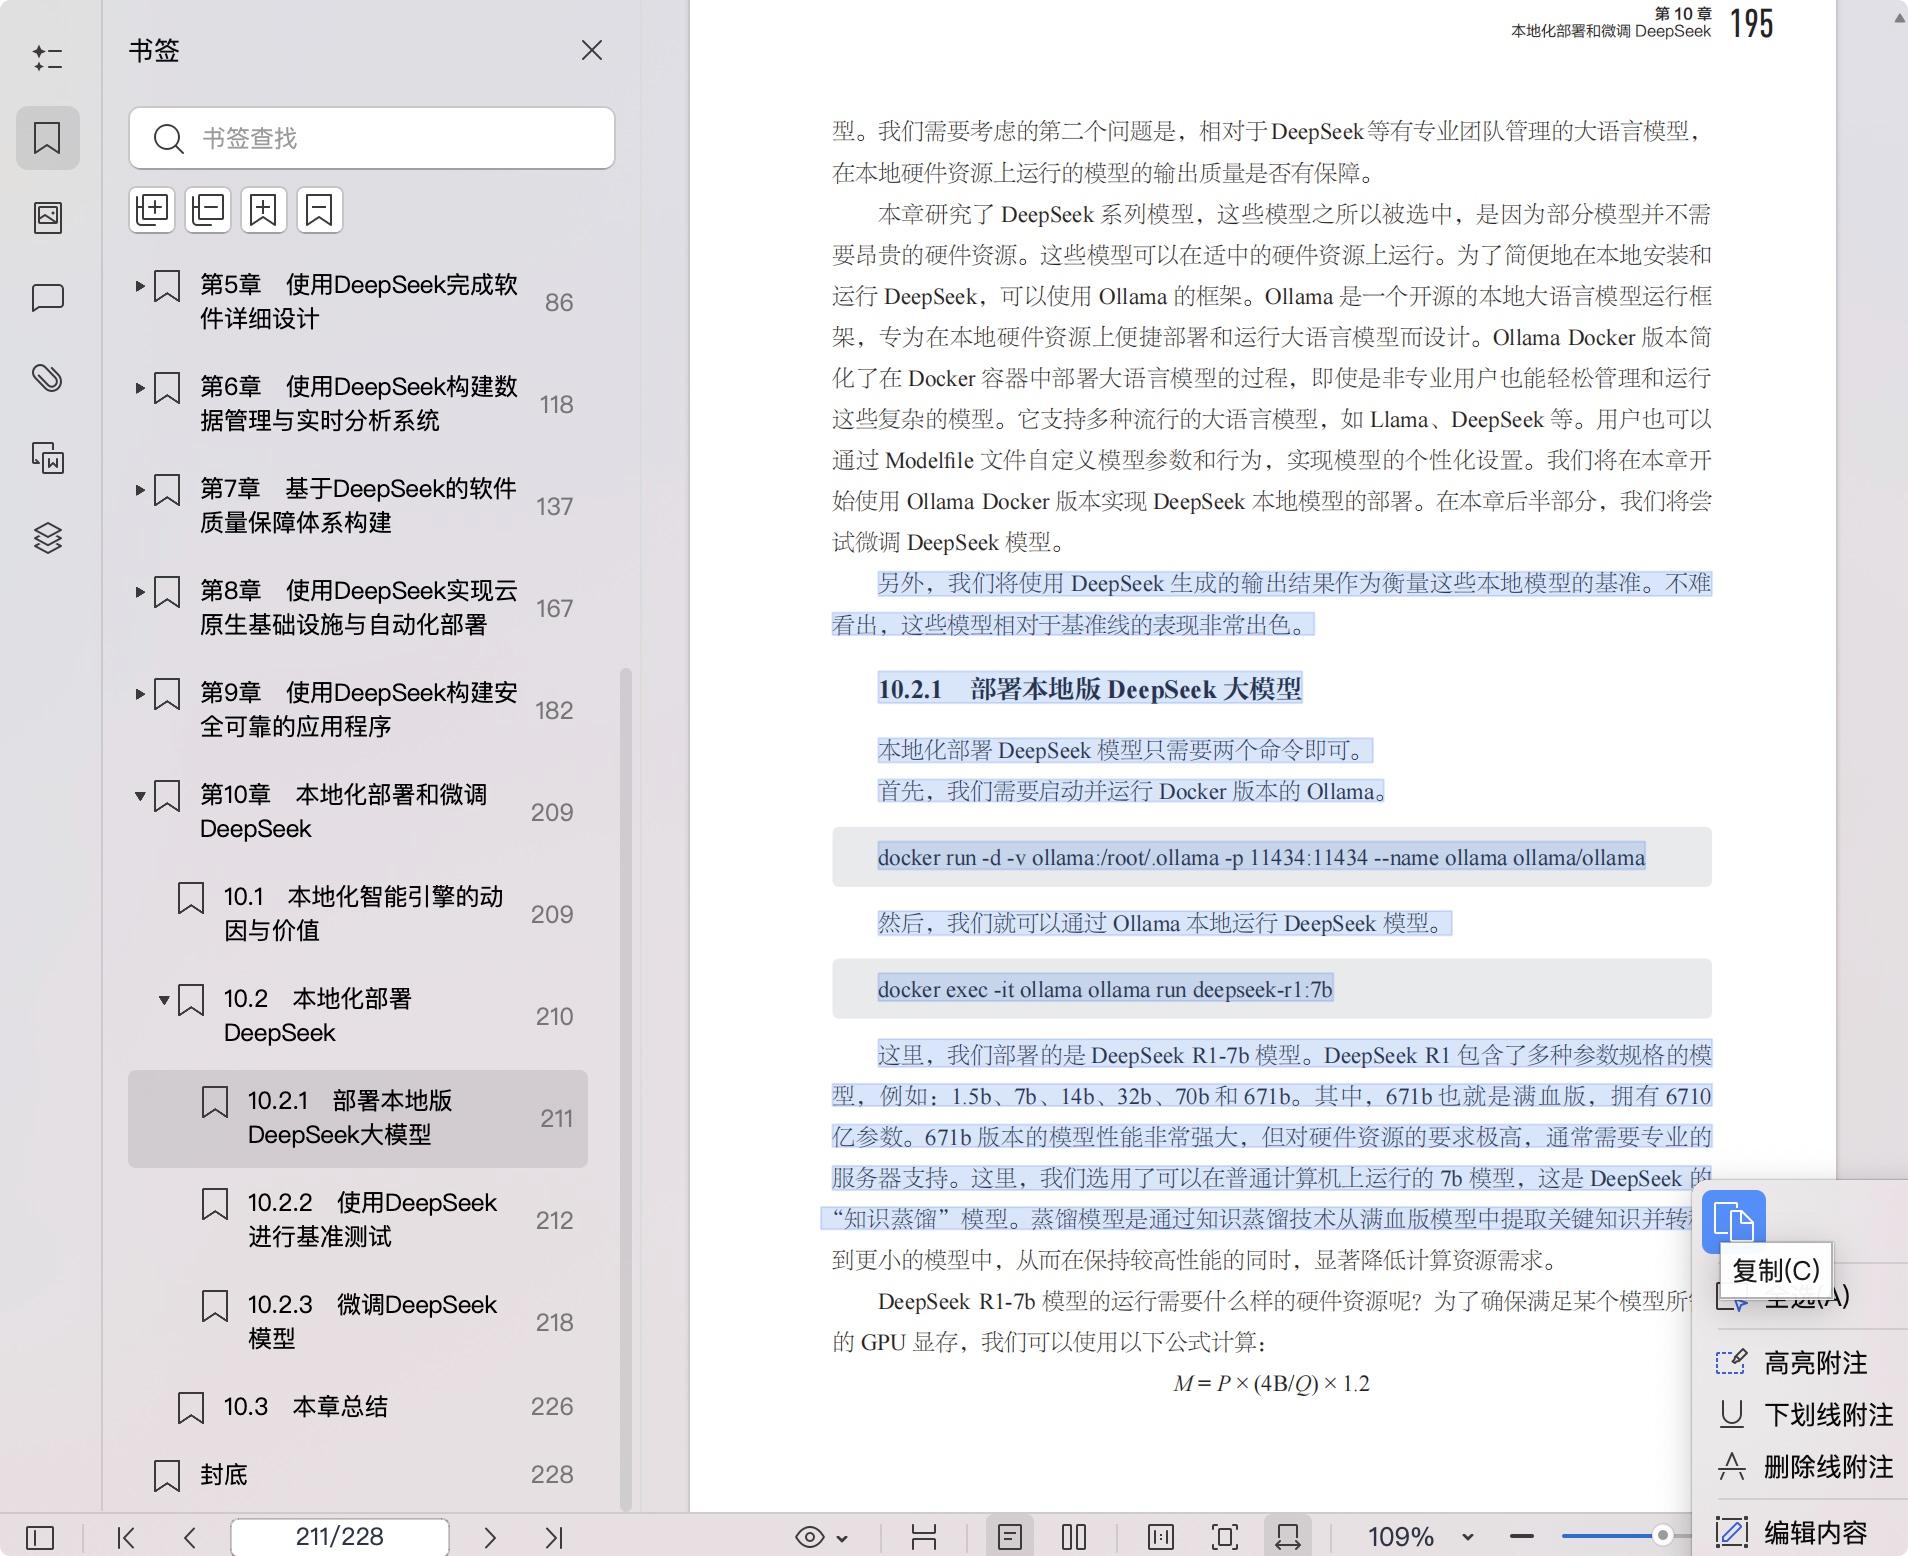This screenshot has height=1556, width=1908.
Task: Open bookmark 第8章 云原生基础设施与自动化部署
Action: (358, 608)
